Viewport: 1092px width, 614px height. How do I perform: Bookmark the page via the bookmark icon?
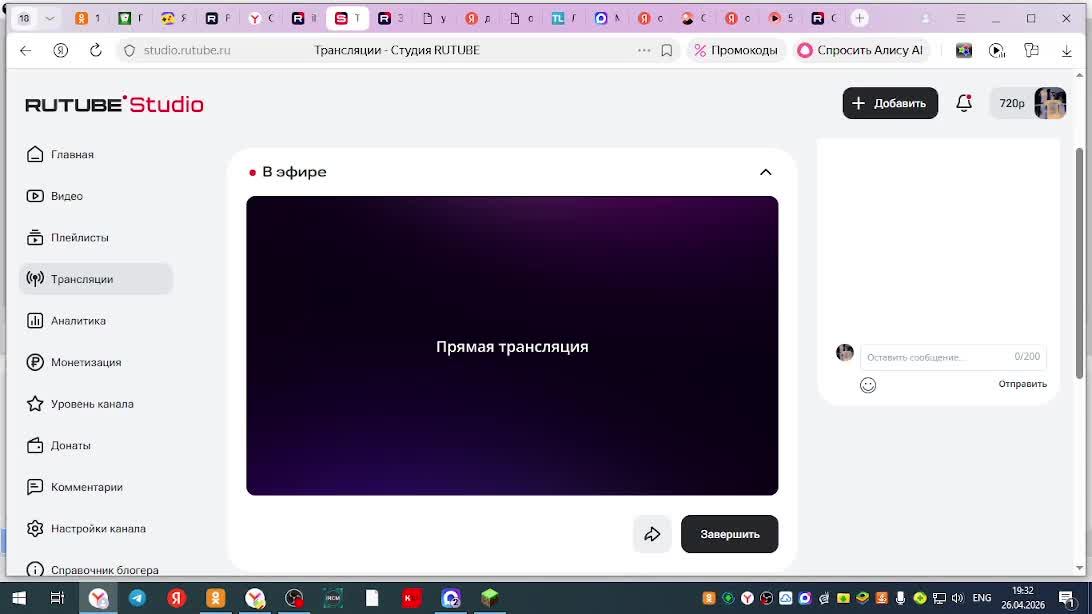[x=666, y=50]
